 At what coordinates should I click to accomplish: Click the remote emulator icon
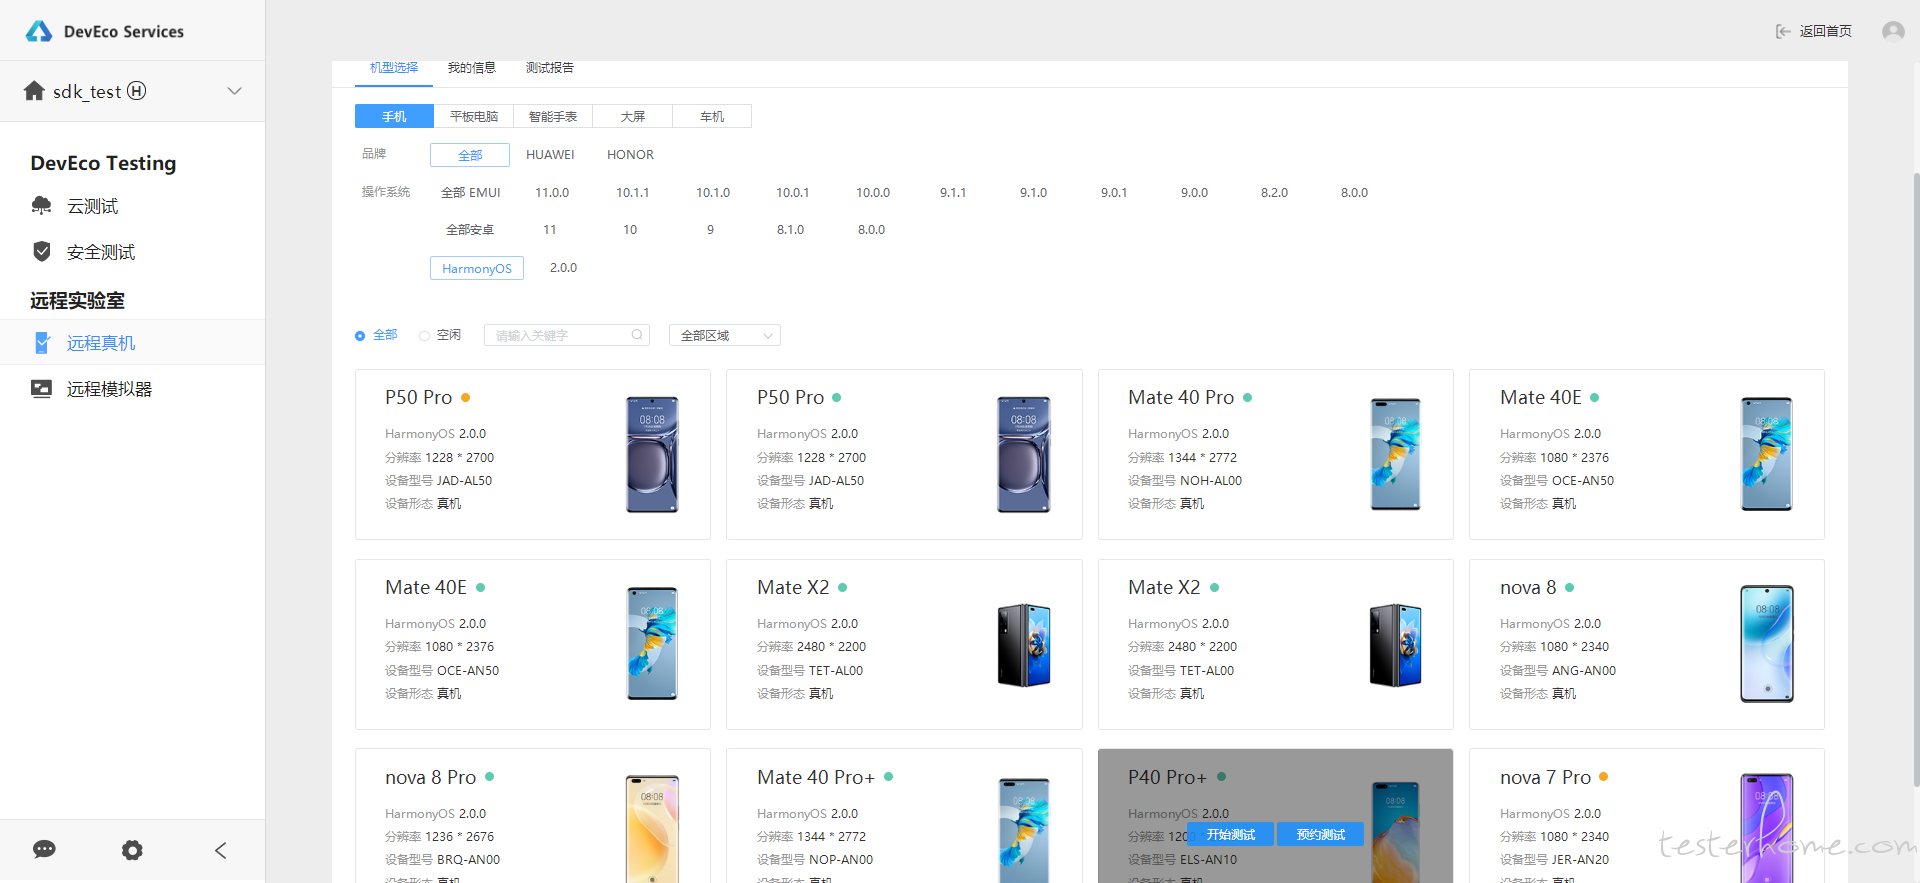pos(41,389)
